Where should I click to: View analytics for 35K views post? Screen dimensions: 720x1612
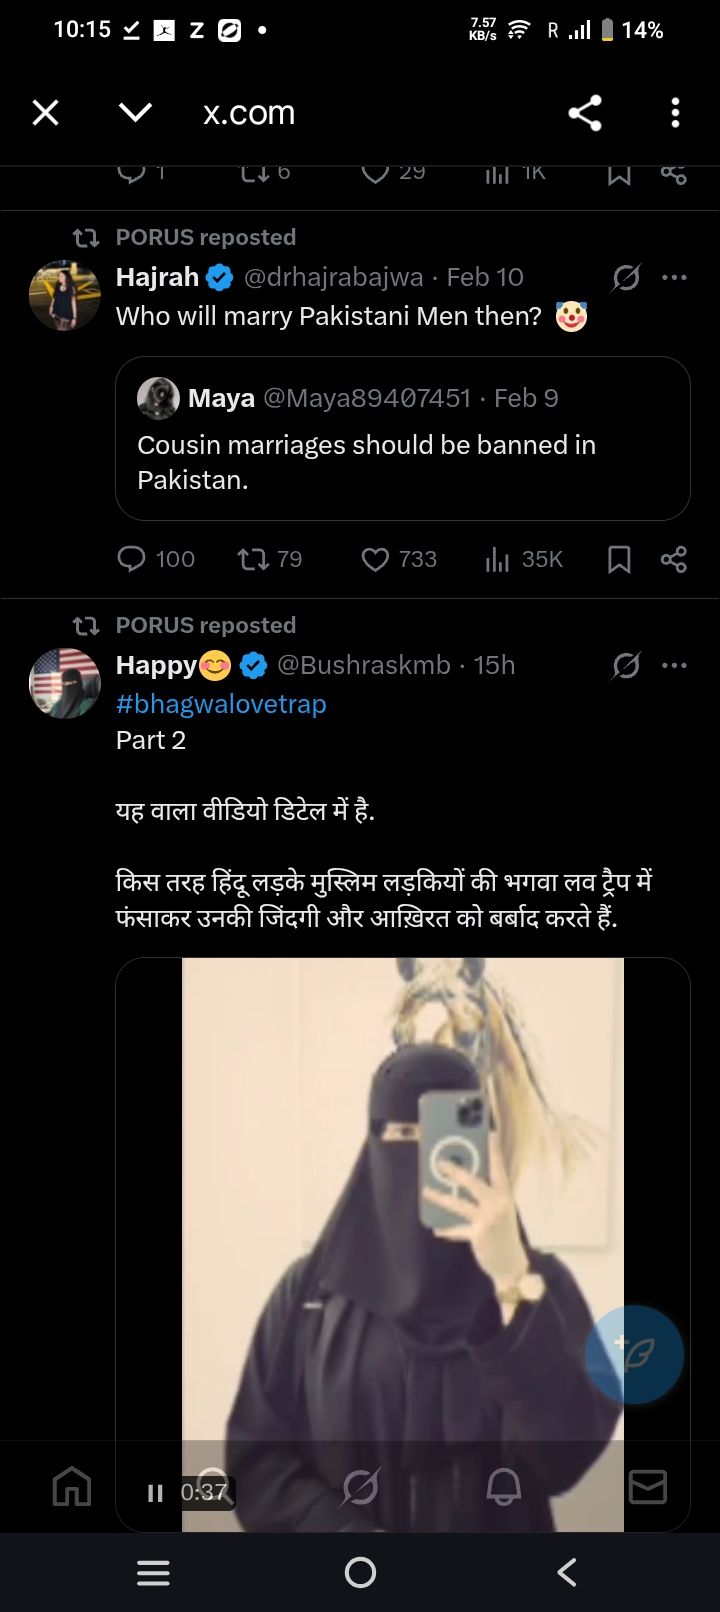497,559
